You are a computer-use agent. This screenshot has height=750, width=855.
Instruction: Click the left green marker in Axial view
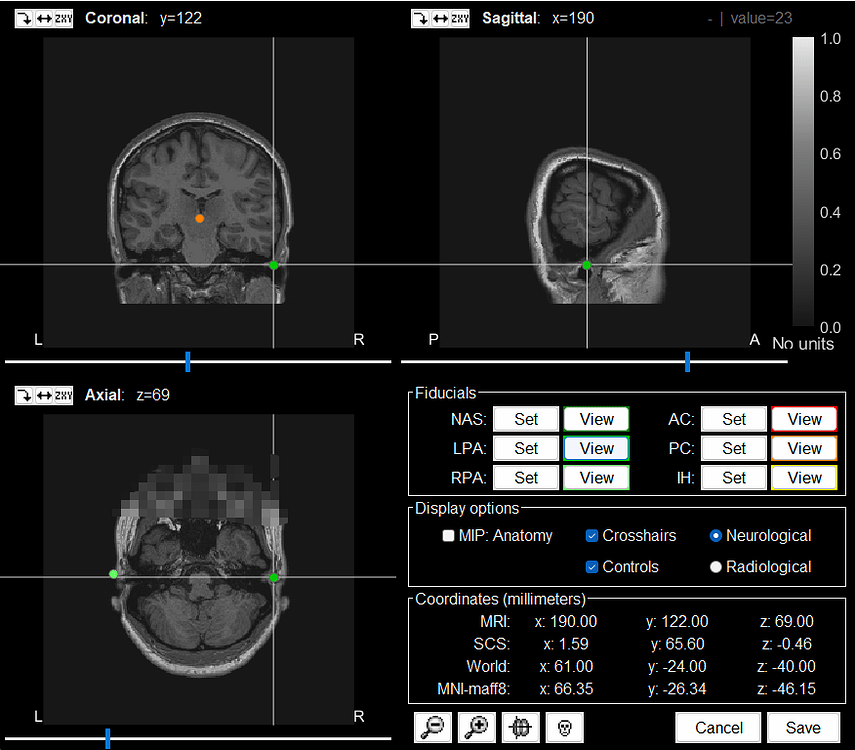click(x=113, y=574)
